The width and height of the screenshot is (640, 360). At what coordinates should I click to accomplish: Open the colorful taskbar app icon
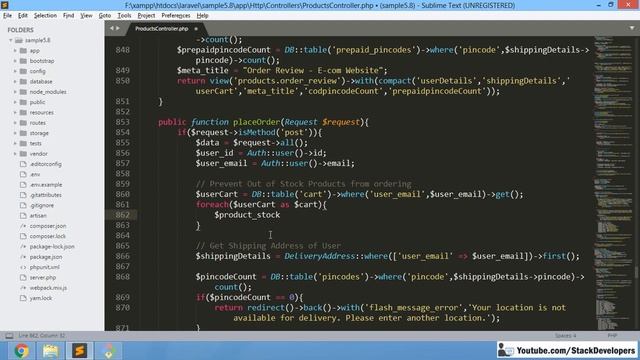point(109,351)
